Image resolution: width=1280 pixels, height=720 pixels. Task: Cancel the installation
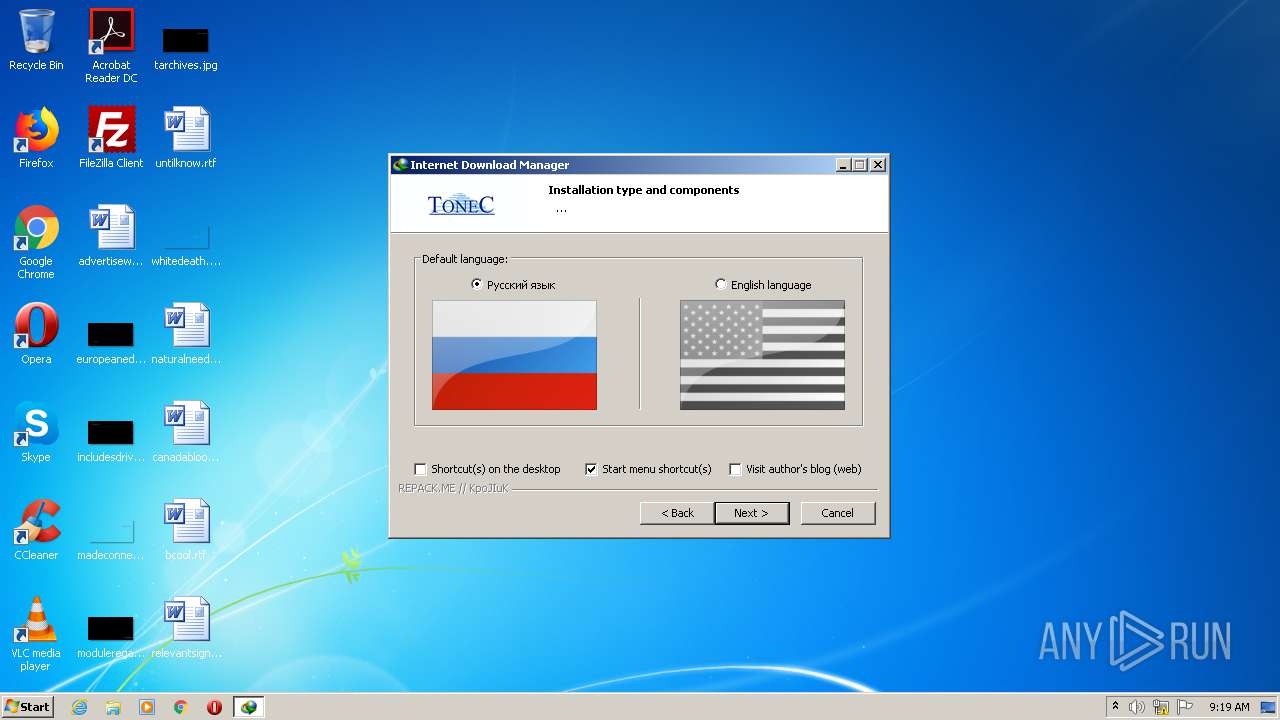point(838,513)
